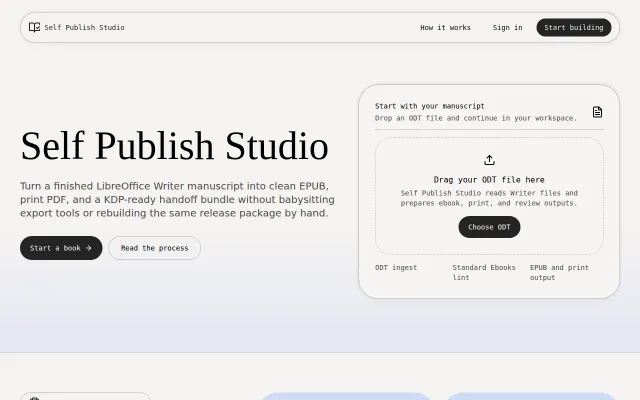Click the 'Standard Ebooks lint' label
Screen dimensions: 640x400
click(484, 272)
